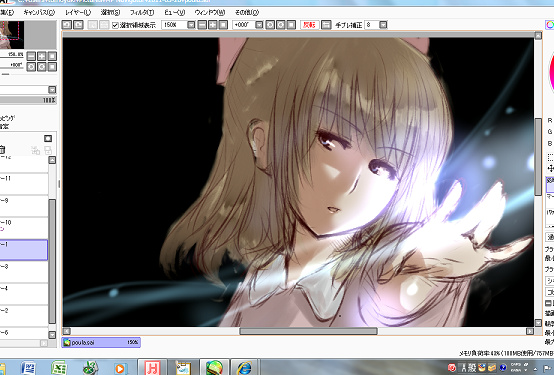Open the ウィンドウ(W) window menu
The image size is (554, 375).
(210, 12)
